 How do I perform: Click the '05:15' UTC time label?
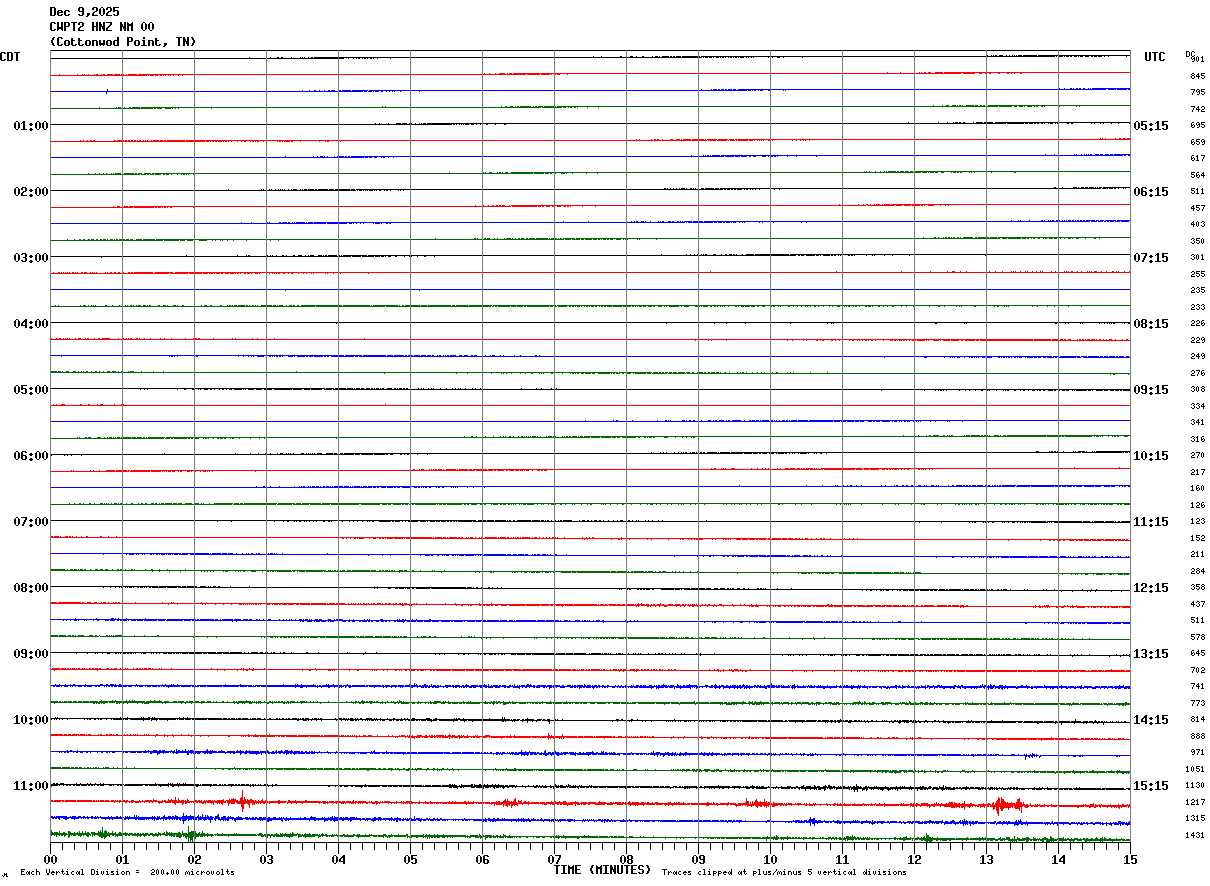1151,126
